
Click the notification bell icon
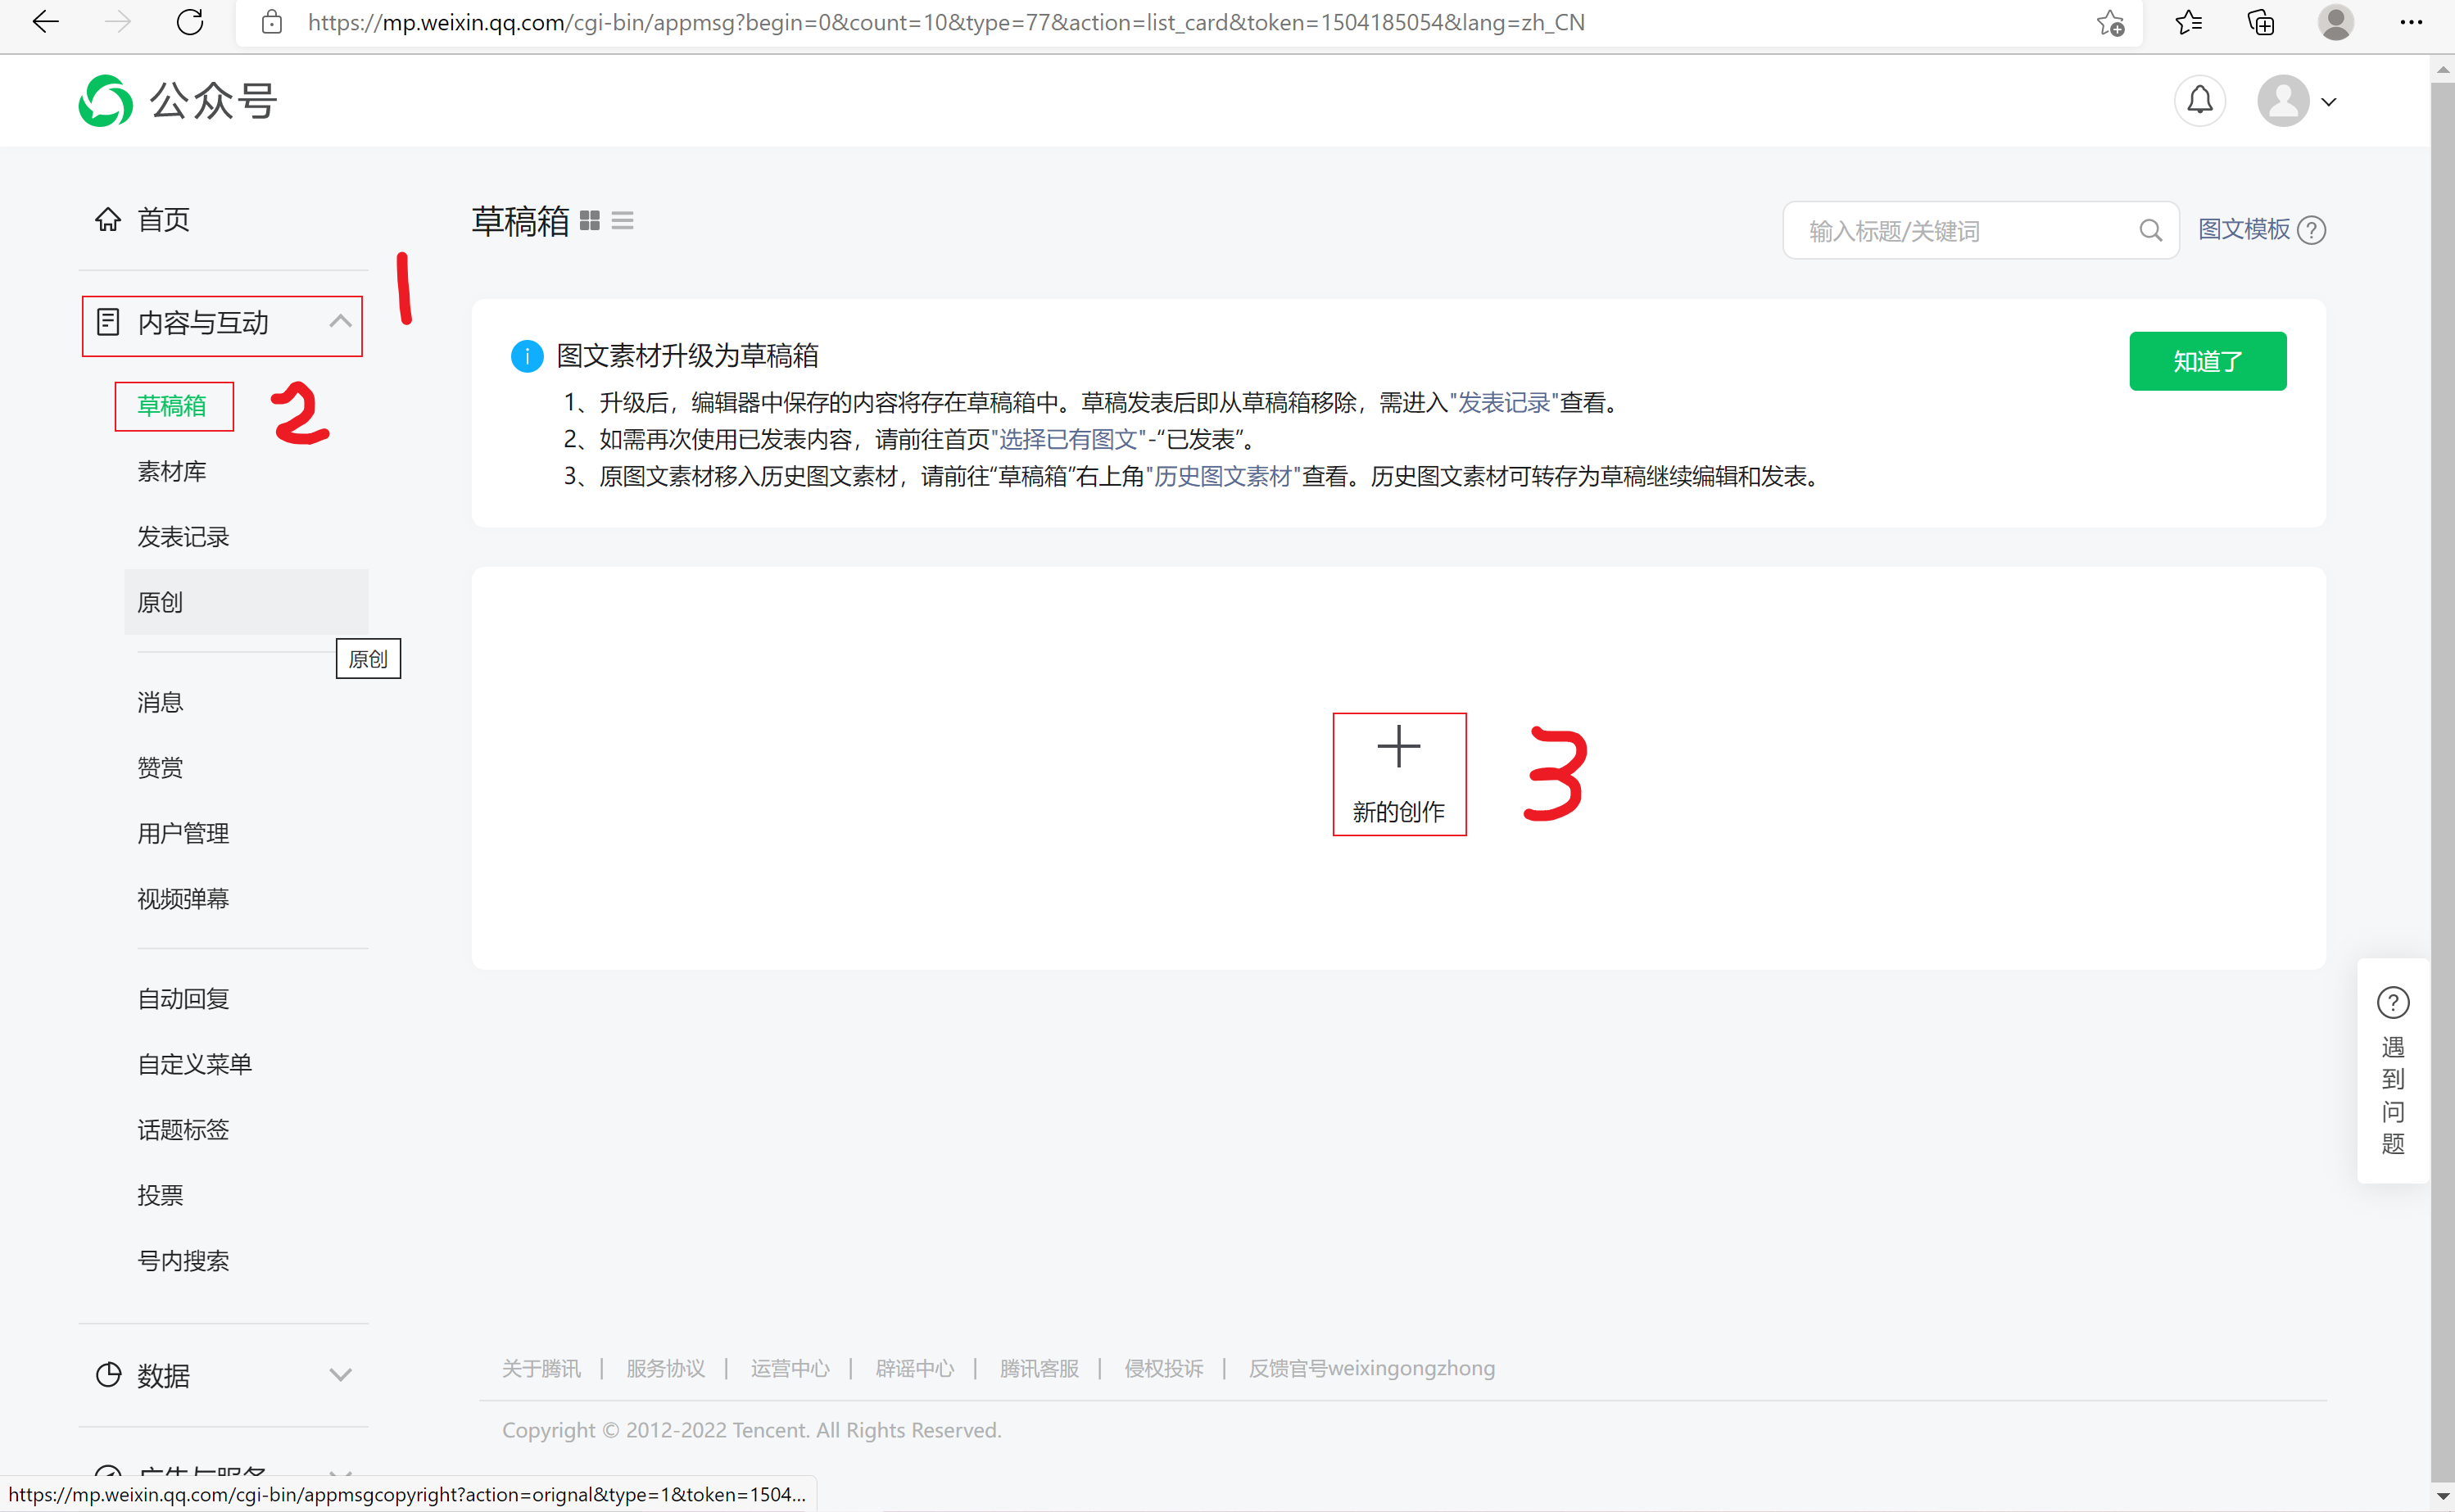pos(2199,101)
